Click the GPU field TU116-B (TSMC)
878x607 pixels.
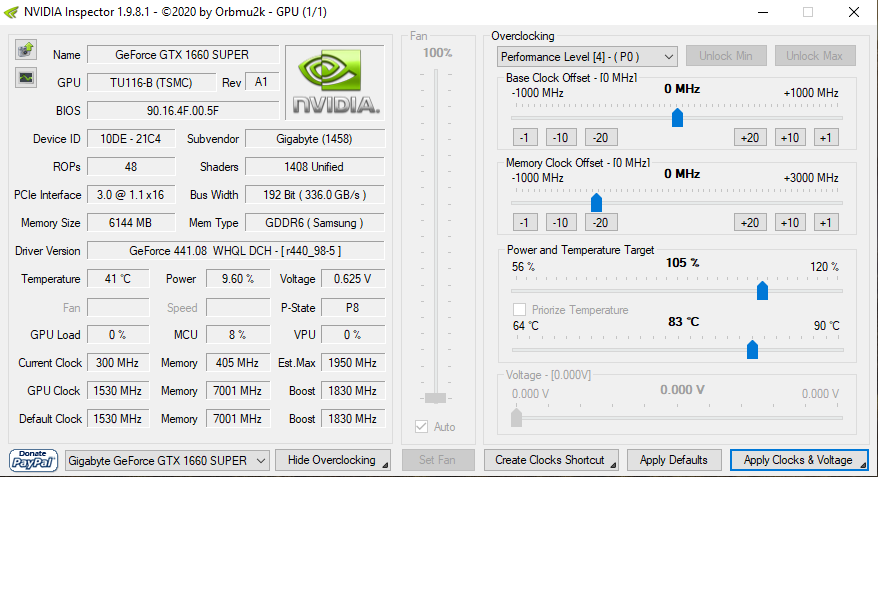[x=151, y=82]
